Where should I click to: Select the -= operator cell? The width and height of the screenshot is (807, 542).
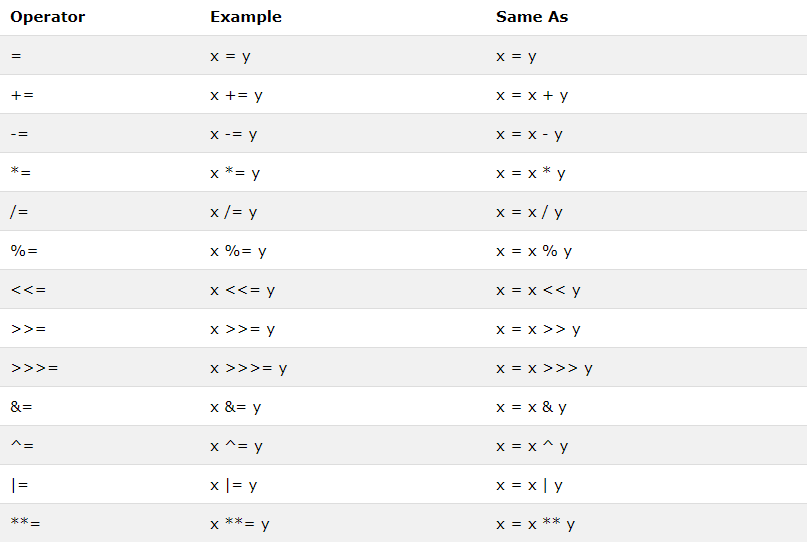(20, 134)
